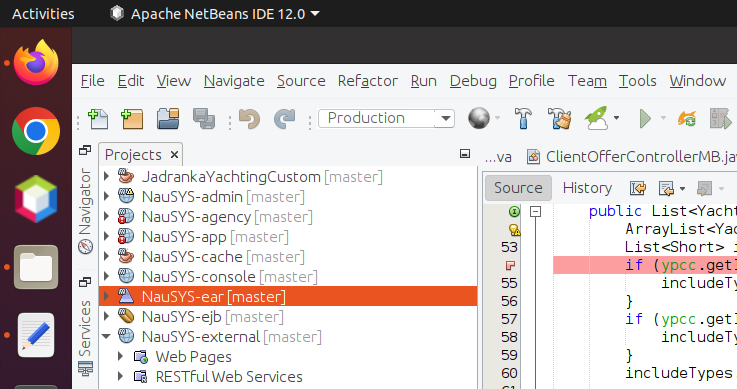This screenshot has height=389, width=737.
Task: Expand the NauSYS-app project node
Action: pos(107,236)
